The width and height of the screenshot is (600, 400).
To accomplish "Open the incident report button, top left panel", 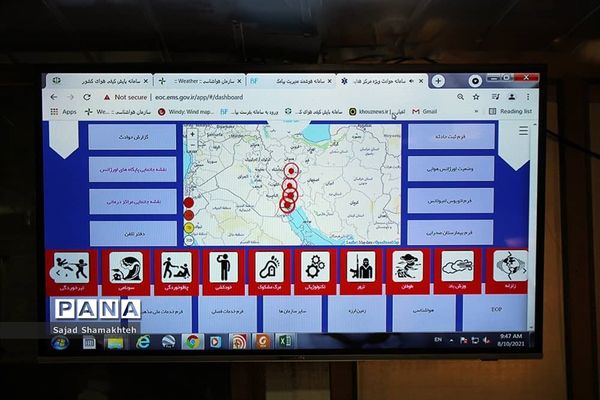I will [132, 137].
